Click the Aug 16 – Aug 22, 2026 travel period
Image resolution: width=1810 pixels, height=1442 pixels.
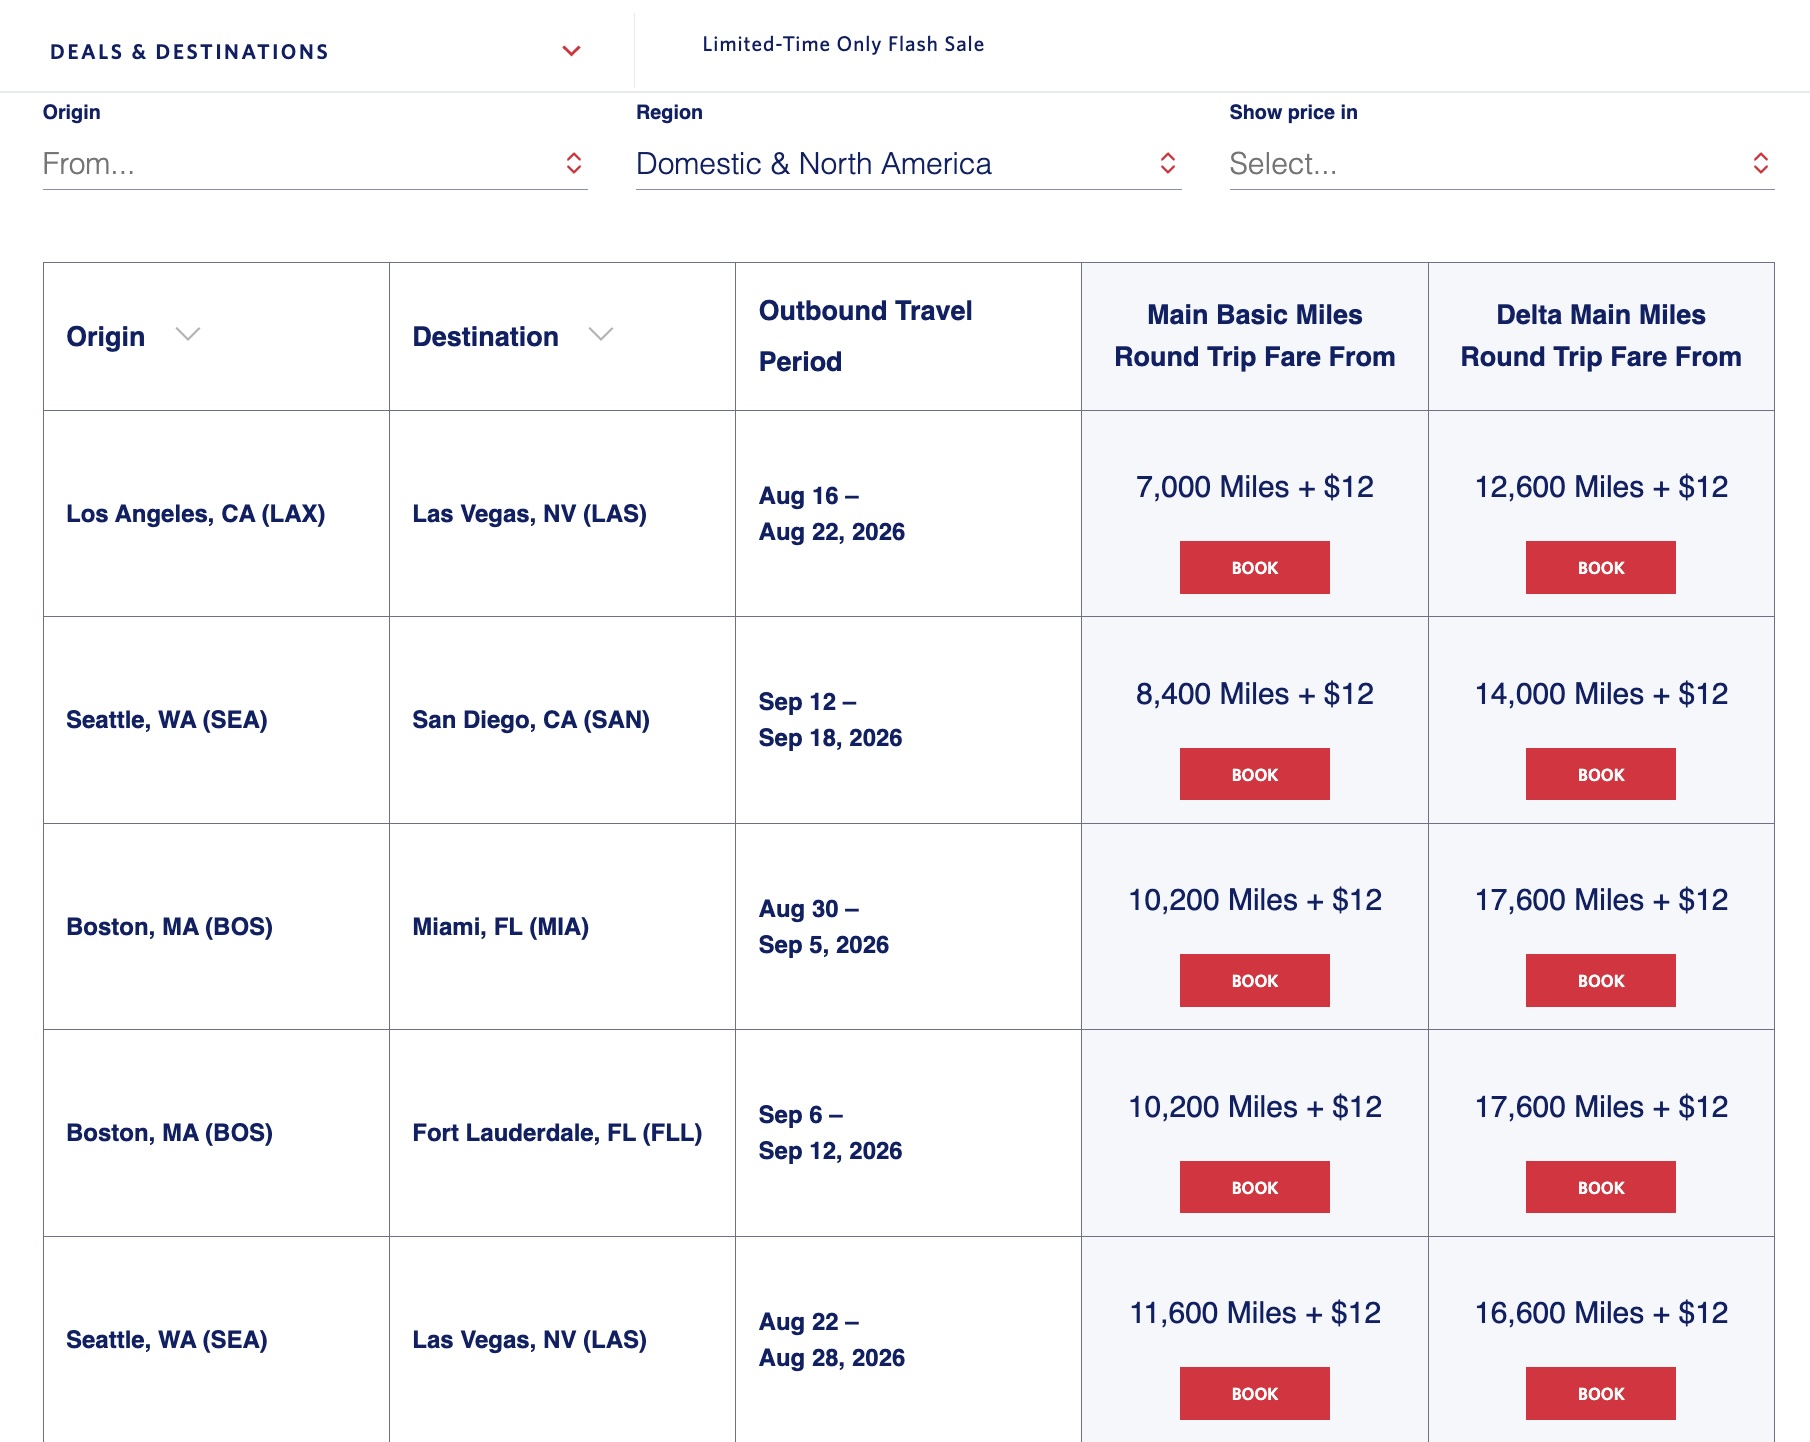(832, 514)
